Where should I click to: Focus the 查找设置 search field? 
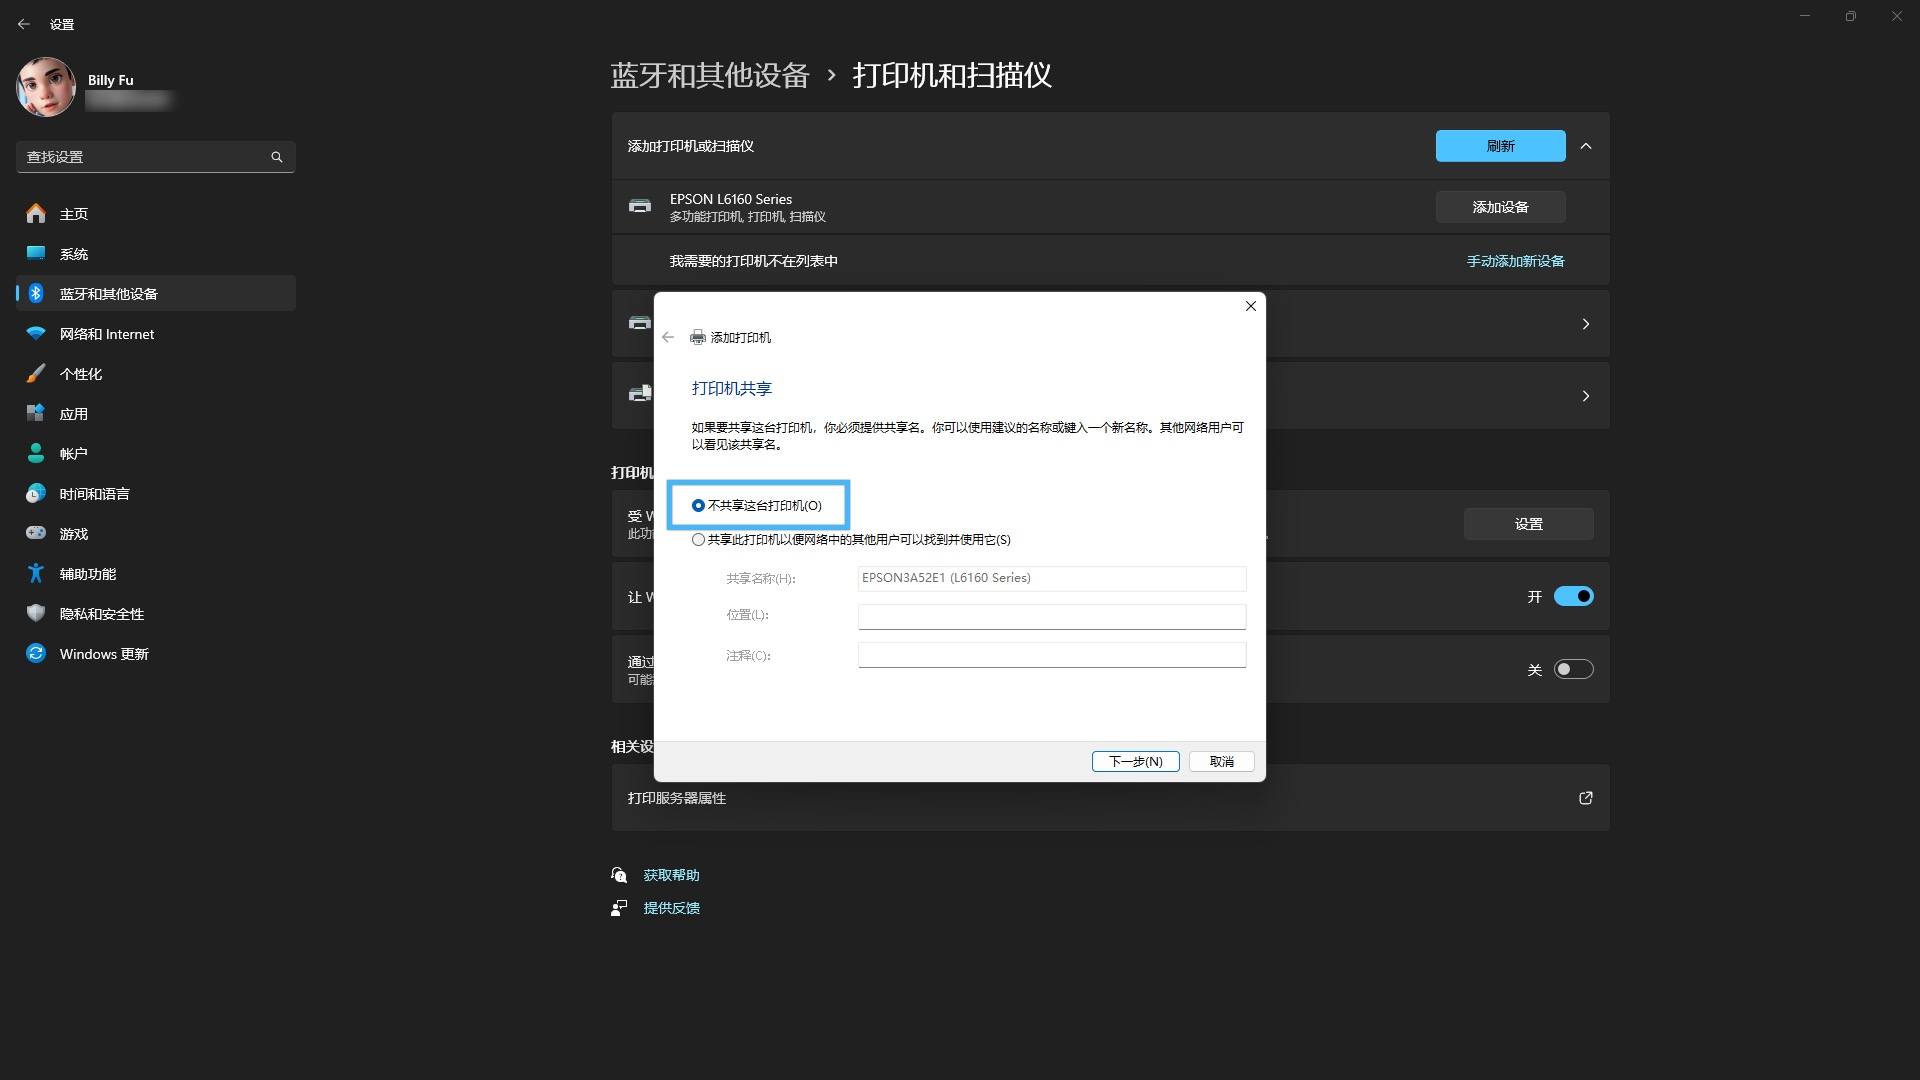(156, 157)
